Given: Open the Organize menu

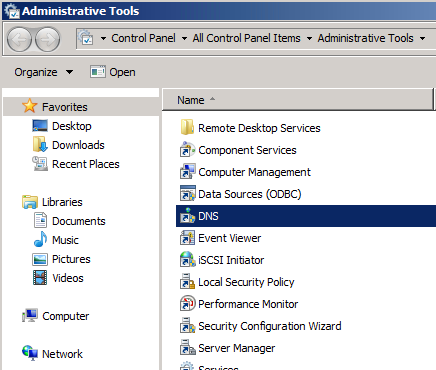Looking at the screenshot, I should pos(43,72).
